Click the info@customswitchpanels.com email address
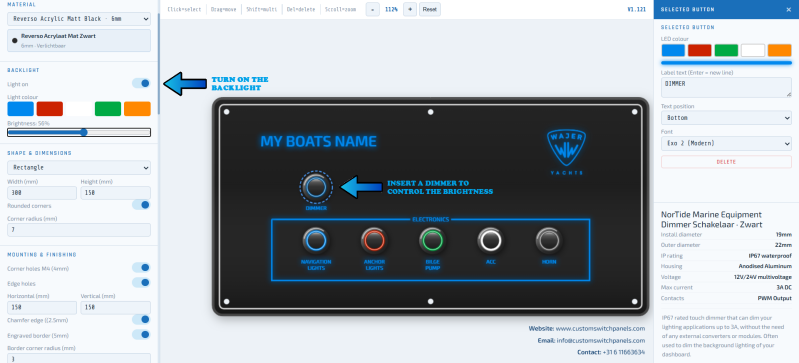799x363 pixels. (601, 341)
